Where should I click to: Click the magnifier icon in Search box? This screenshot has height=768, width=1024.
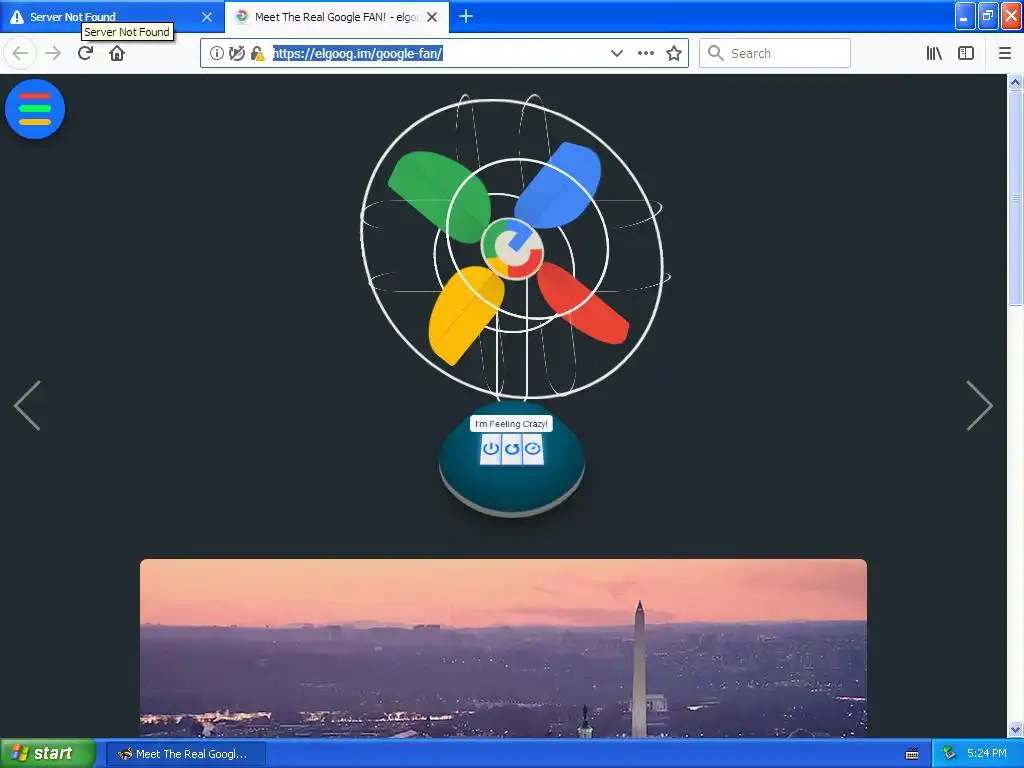716,53
